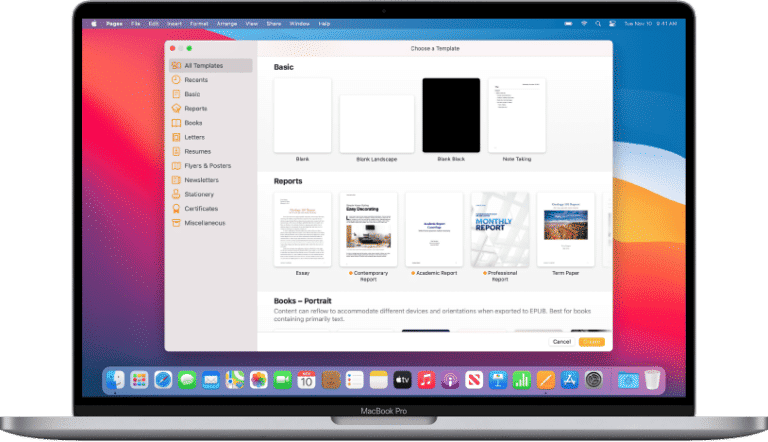768x442 pixels.
Task: Open the Pages menu
Action: [114, 24]
